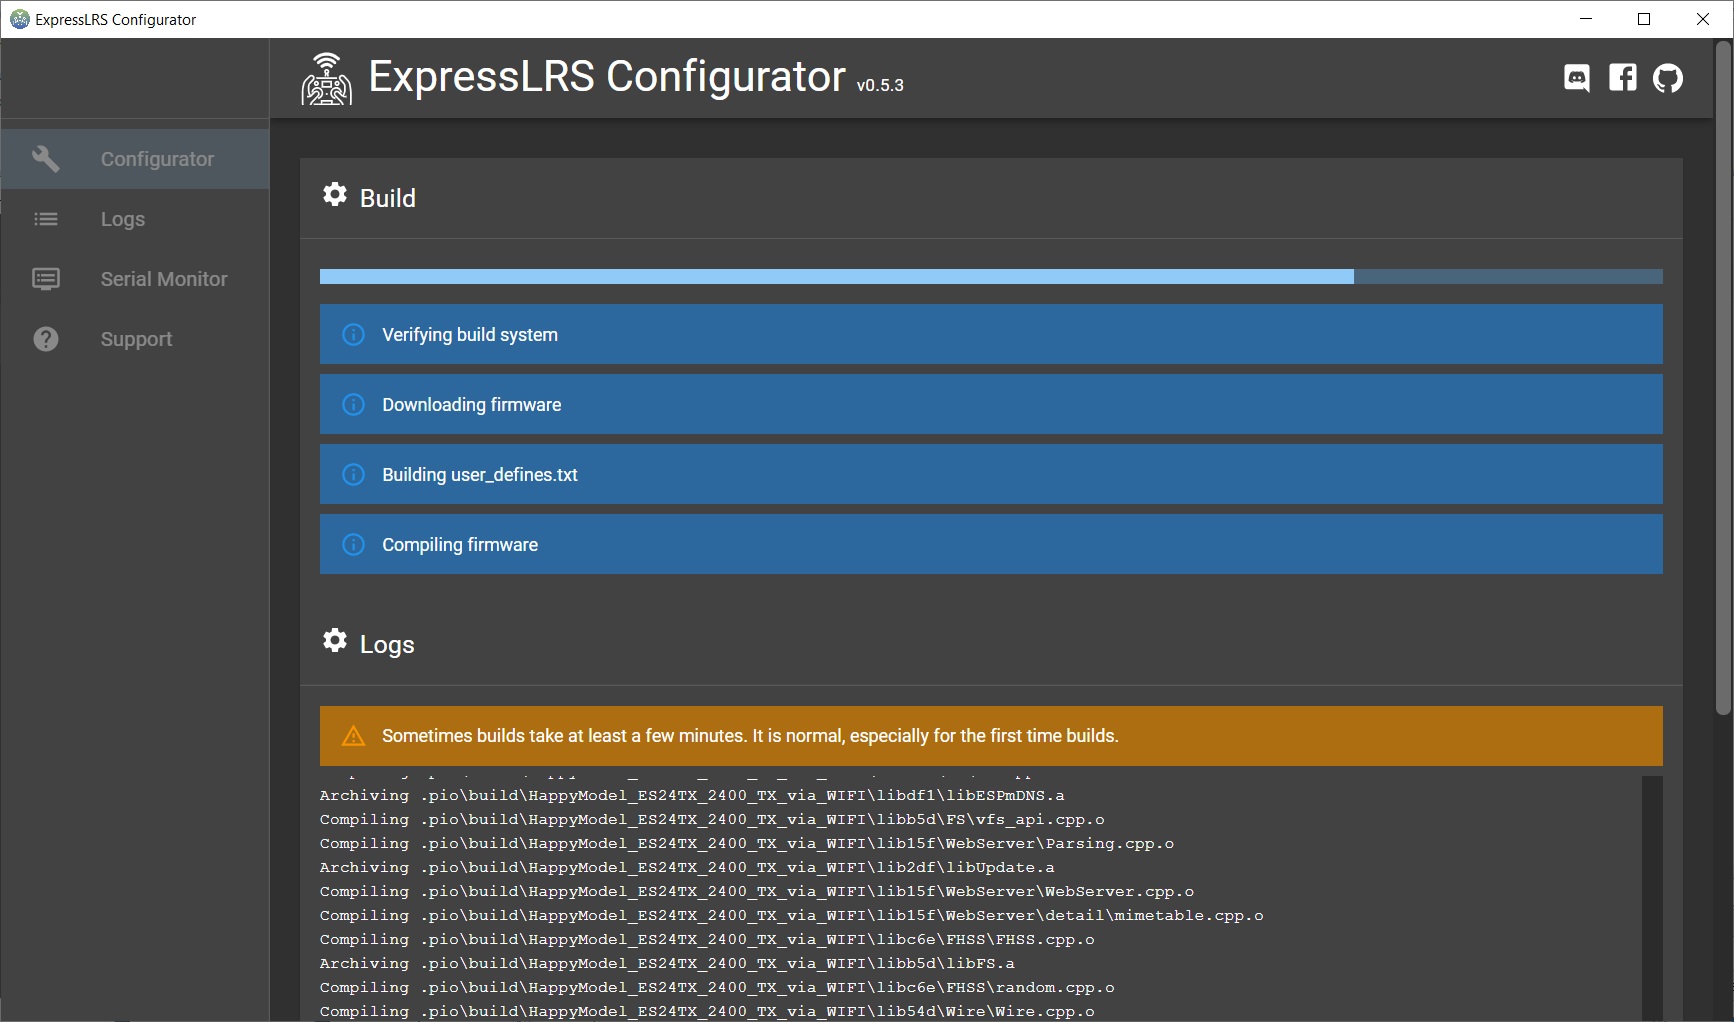Click the Building user_defines.txt step
This screenshot has width=1734, height=1022.
[x=991, y=474]
